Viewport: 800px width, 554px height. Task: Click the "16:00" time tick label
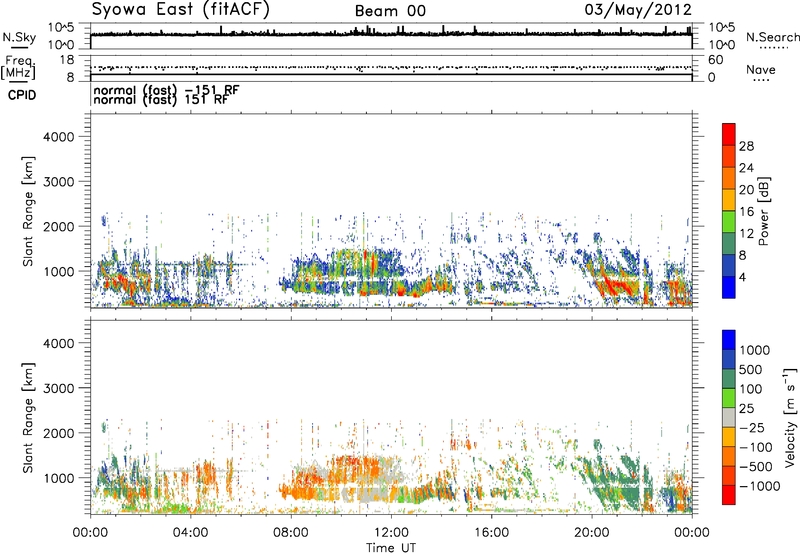[491, 533]
